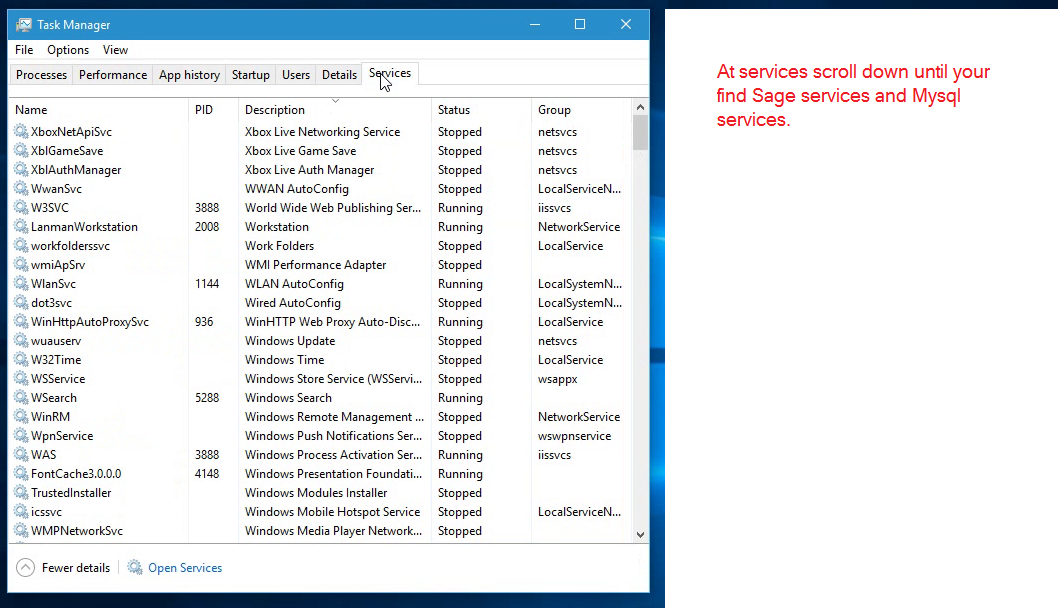
Task: Collapse view using Fewer details arrow
Action: tap(26, 568)
